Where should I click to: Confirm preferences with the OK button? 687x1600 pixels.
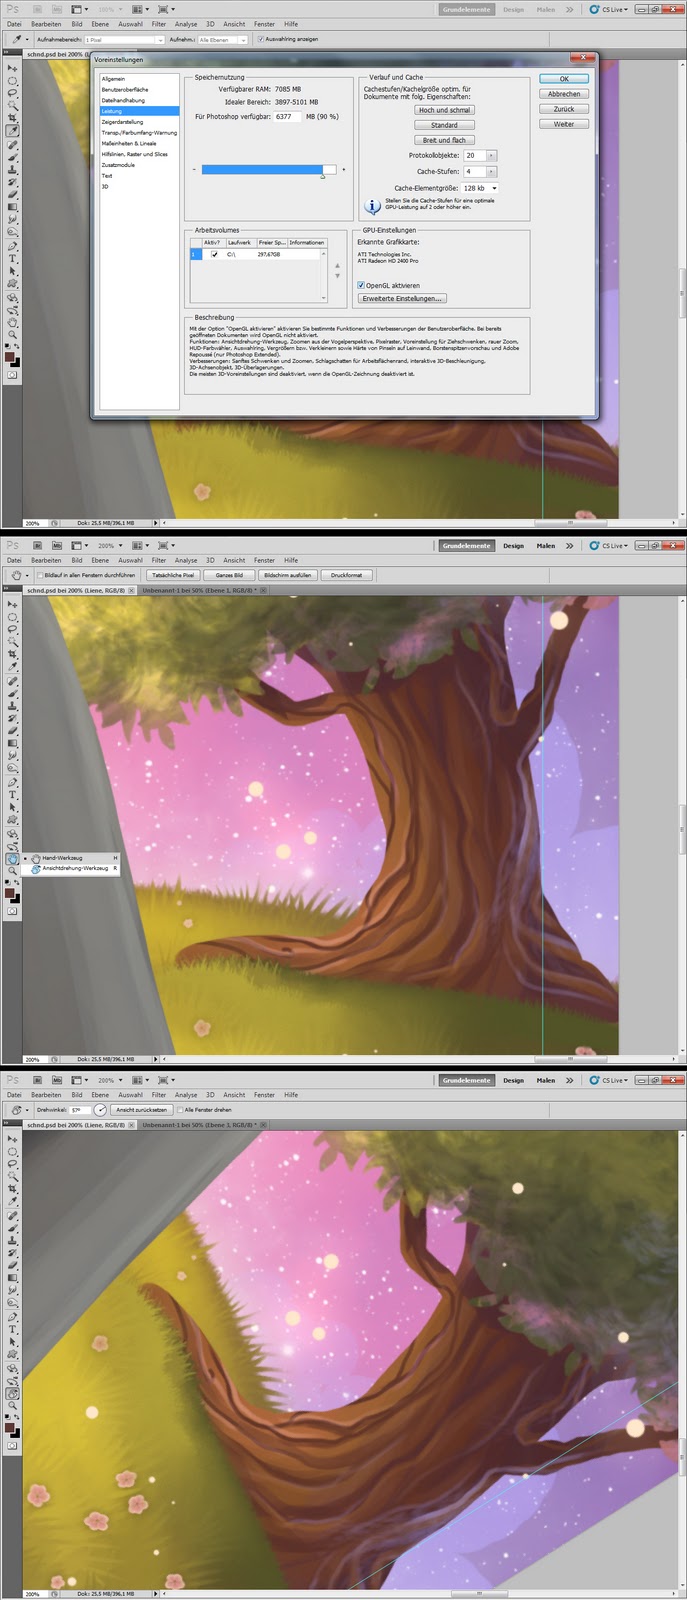click(x=564, y=78)
